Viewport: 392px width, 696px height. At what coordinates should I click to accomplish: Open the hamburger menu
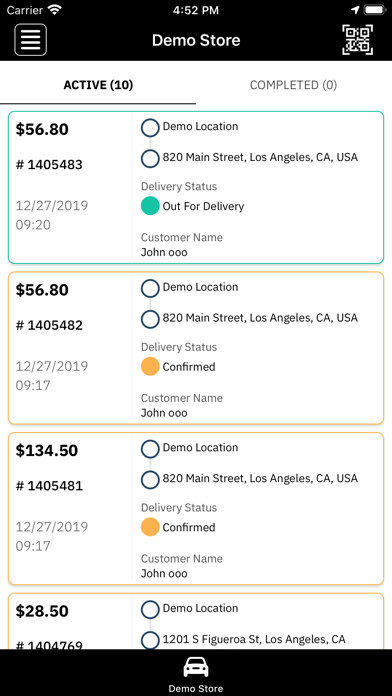click(31, 40)
